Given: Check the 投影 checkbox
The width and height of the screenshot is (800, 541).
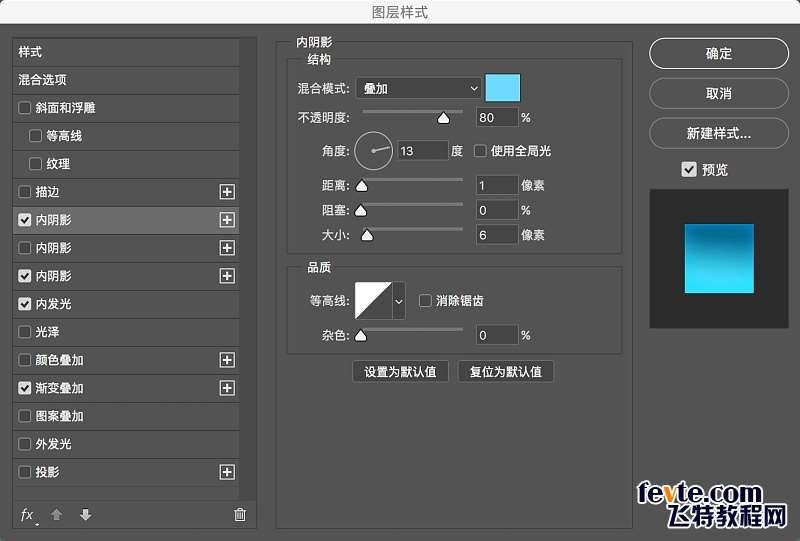Looking at the screenshot, I should 24,472.
